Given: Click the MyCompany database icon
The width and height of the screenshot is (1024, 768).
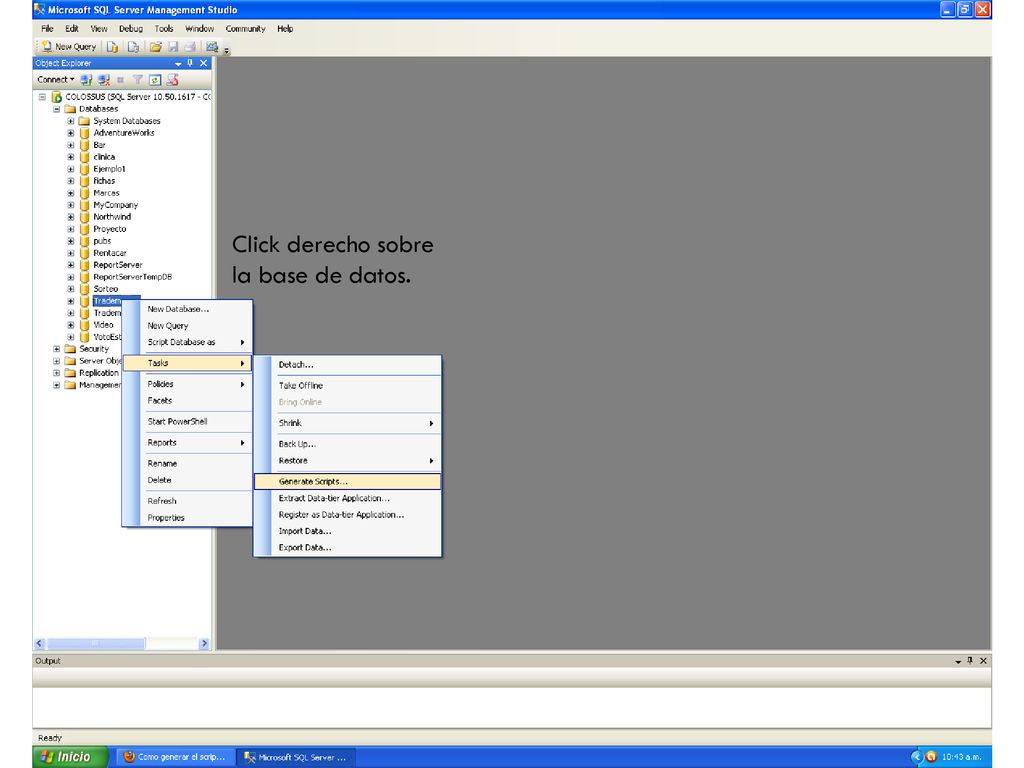Looking at the screenshot, I should coord(84,205).
